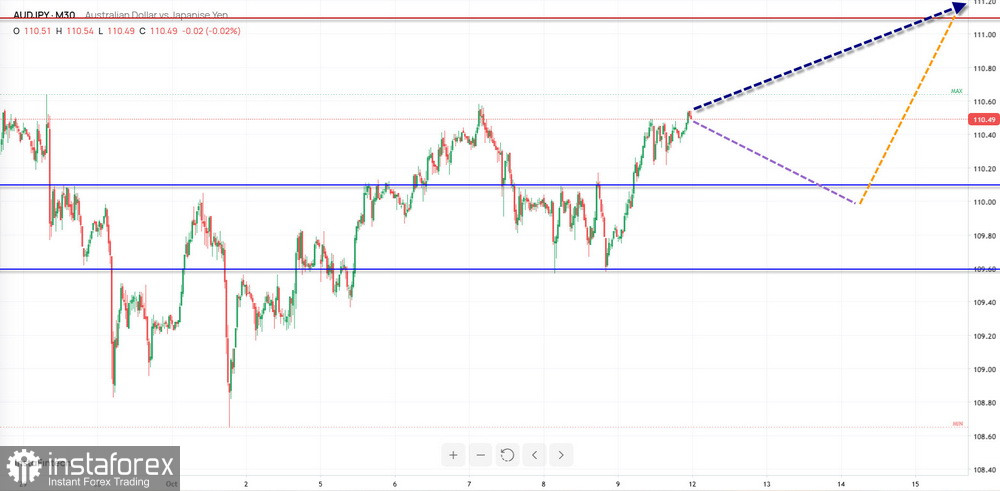This screenshot has width=1000, height=491.
Task: Click the 109.00 price axis label
Action: pos(984,369)
